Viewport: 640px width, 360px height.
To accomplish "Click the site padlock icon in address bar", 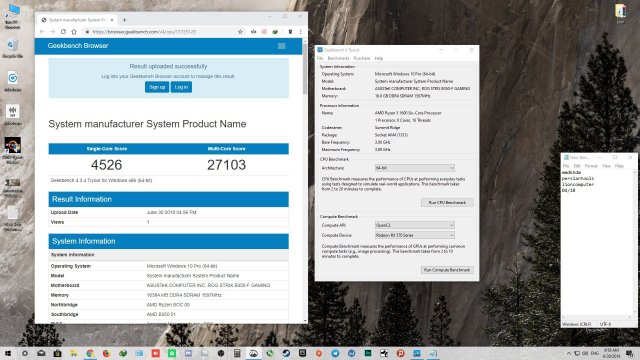I will coord(87,31).
